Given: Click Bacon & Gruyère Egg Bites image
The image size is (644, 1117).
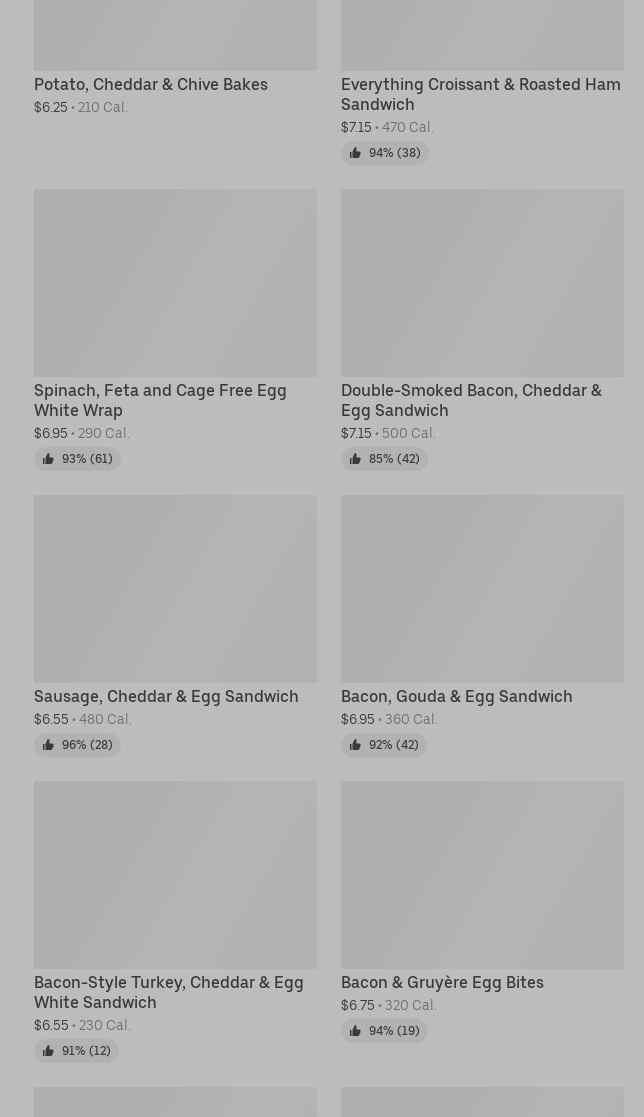Looking at the screenshot, I should point(482,875).
